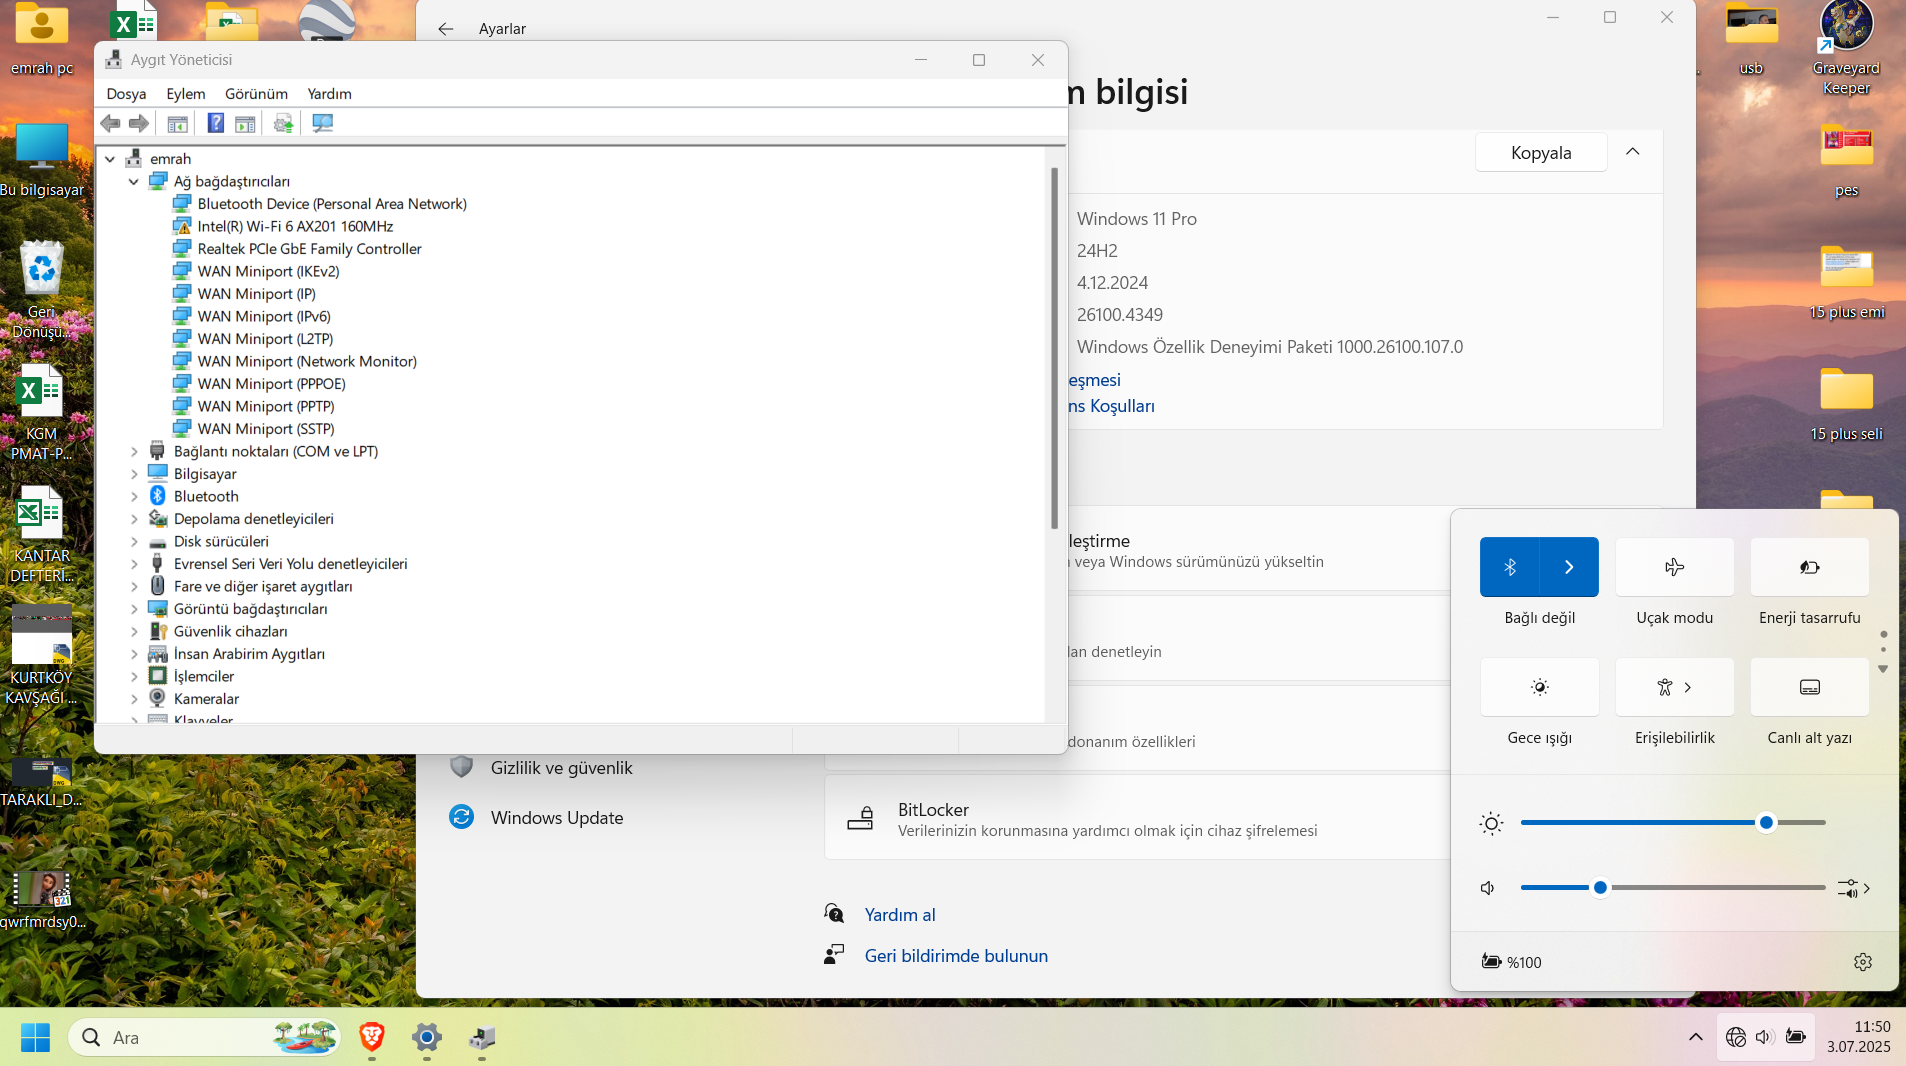Click the Realtek PCIe GbE controller icon
The width and height of the screenshot is (1906, 1066).
(x=182, y=249)
